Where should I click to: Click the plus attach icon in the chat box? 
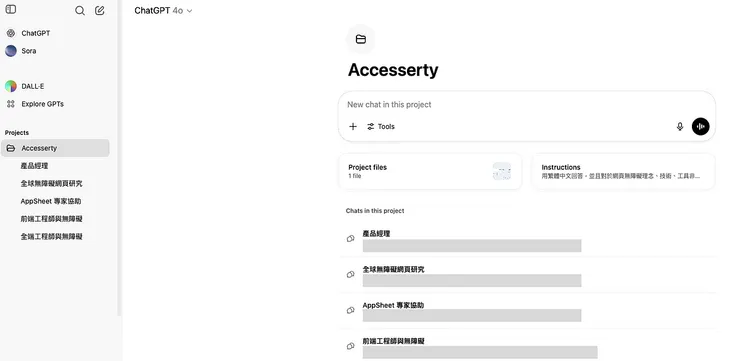(x=353, y=126)
